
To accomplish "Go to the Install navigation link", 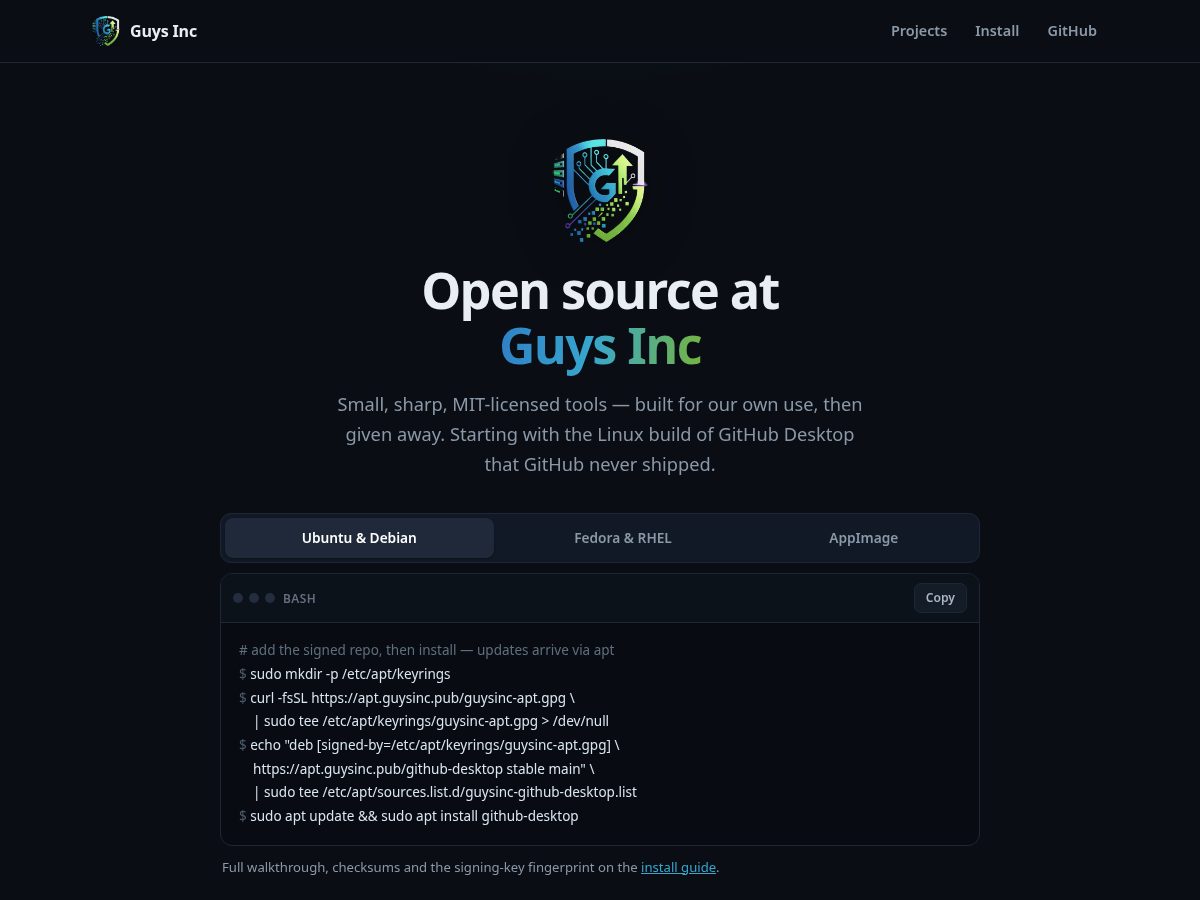I will tap(997, 31).
